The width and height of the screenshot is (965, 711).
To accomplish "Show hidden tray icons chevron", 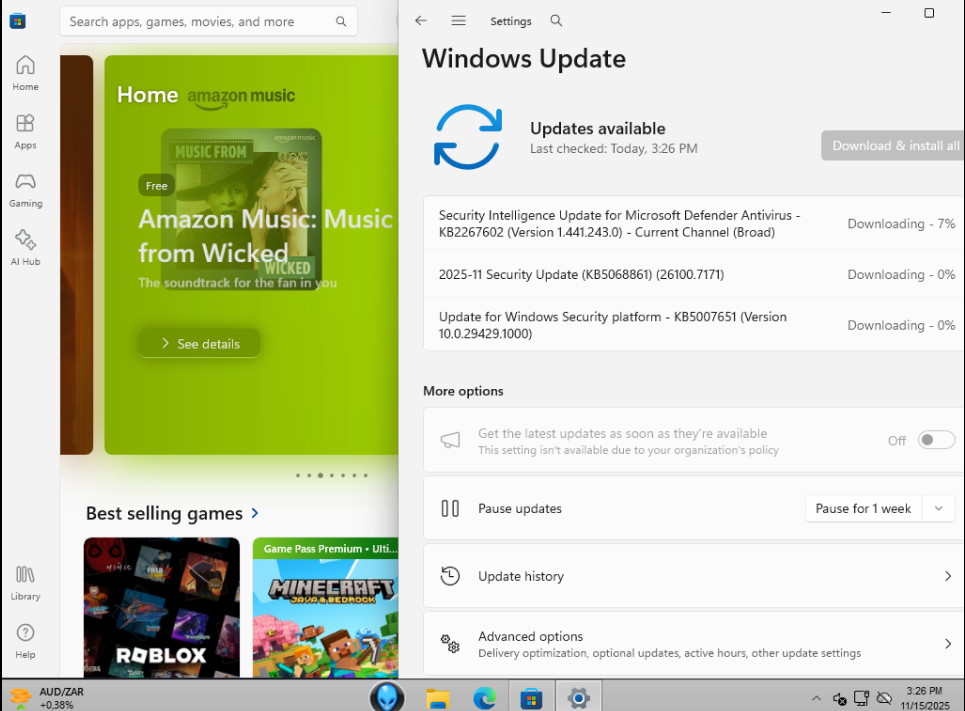I will pyautogui.click(x=816, y=698).
